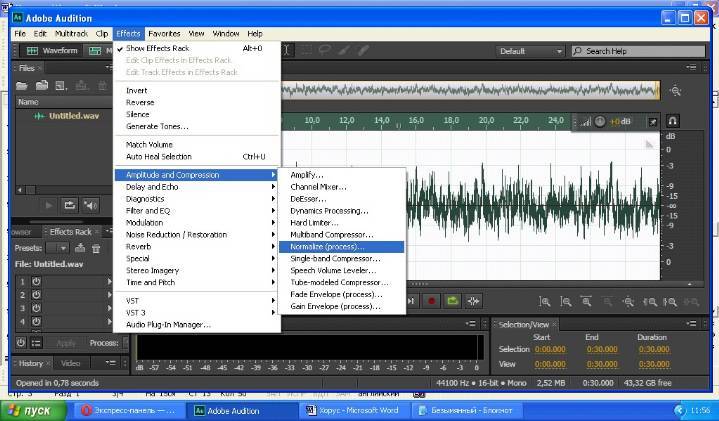719x421 pixels.
Task: Select Audio Plug-In Manager item
Action: coord(197,325)
